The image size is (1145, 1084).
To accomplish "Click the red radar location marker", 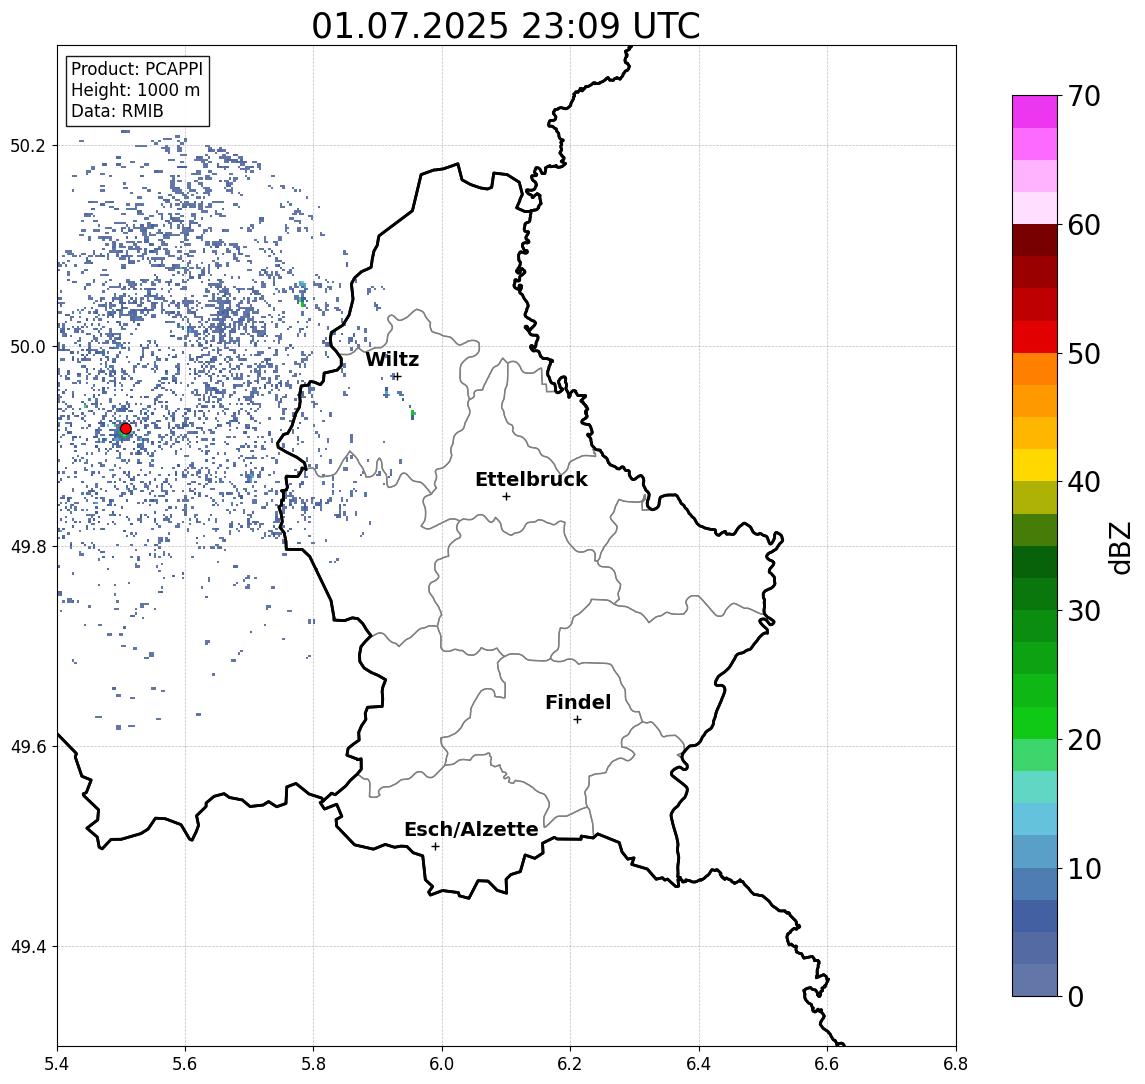I will pos(126,429).
